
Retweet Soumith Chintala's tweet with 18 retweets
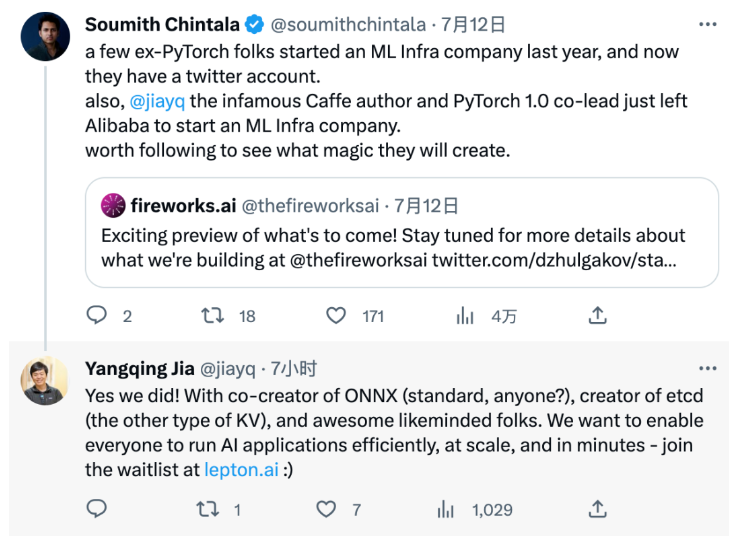click(x=212, y=315)
